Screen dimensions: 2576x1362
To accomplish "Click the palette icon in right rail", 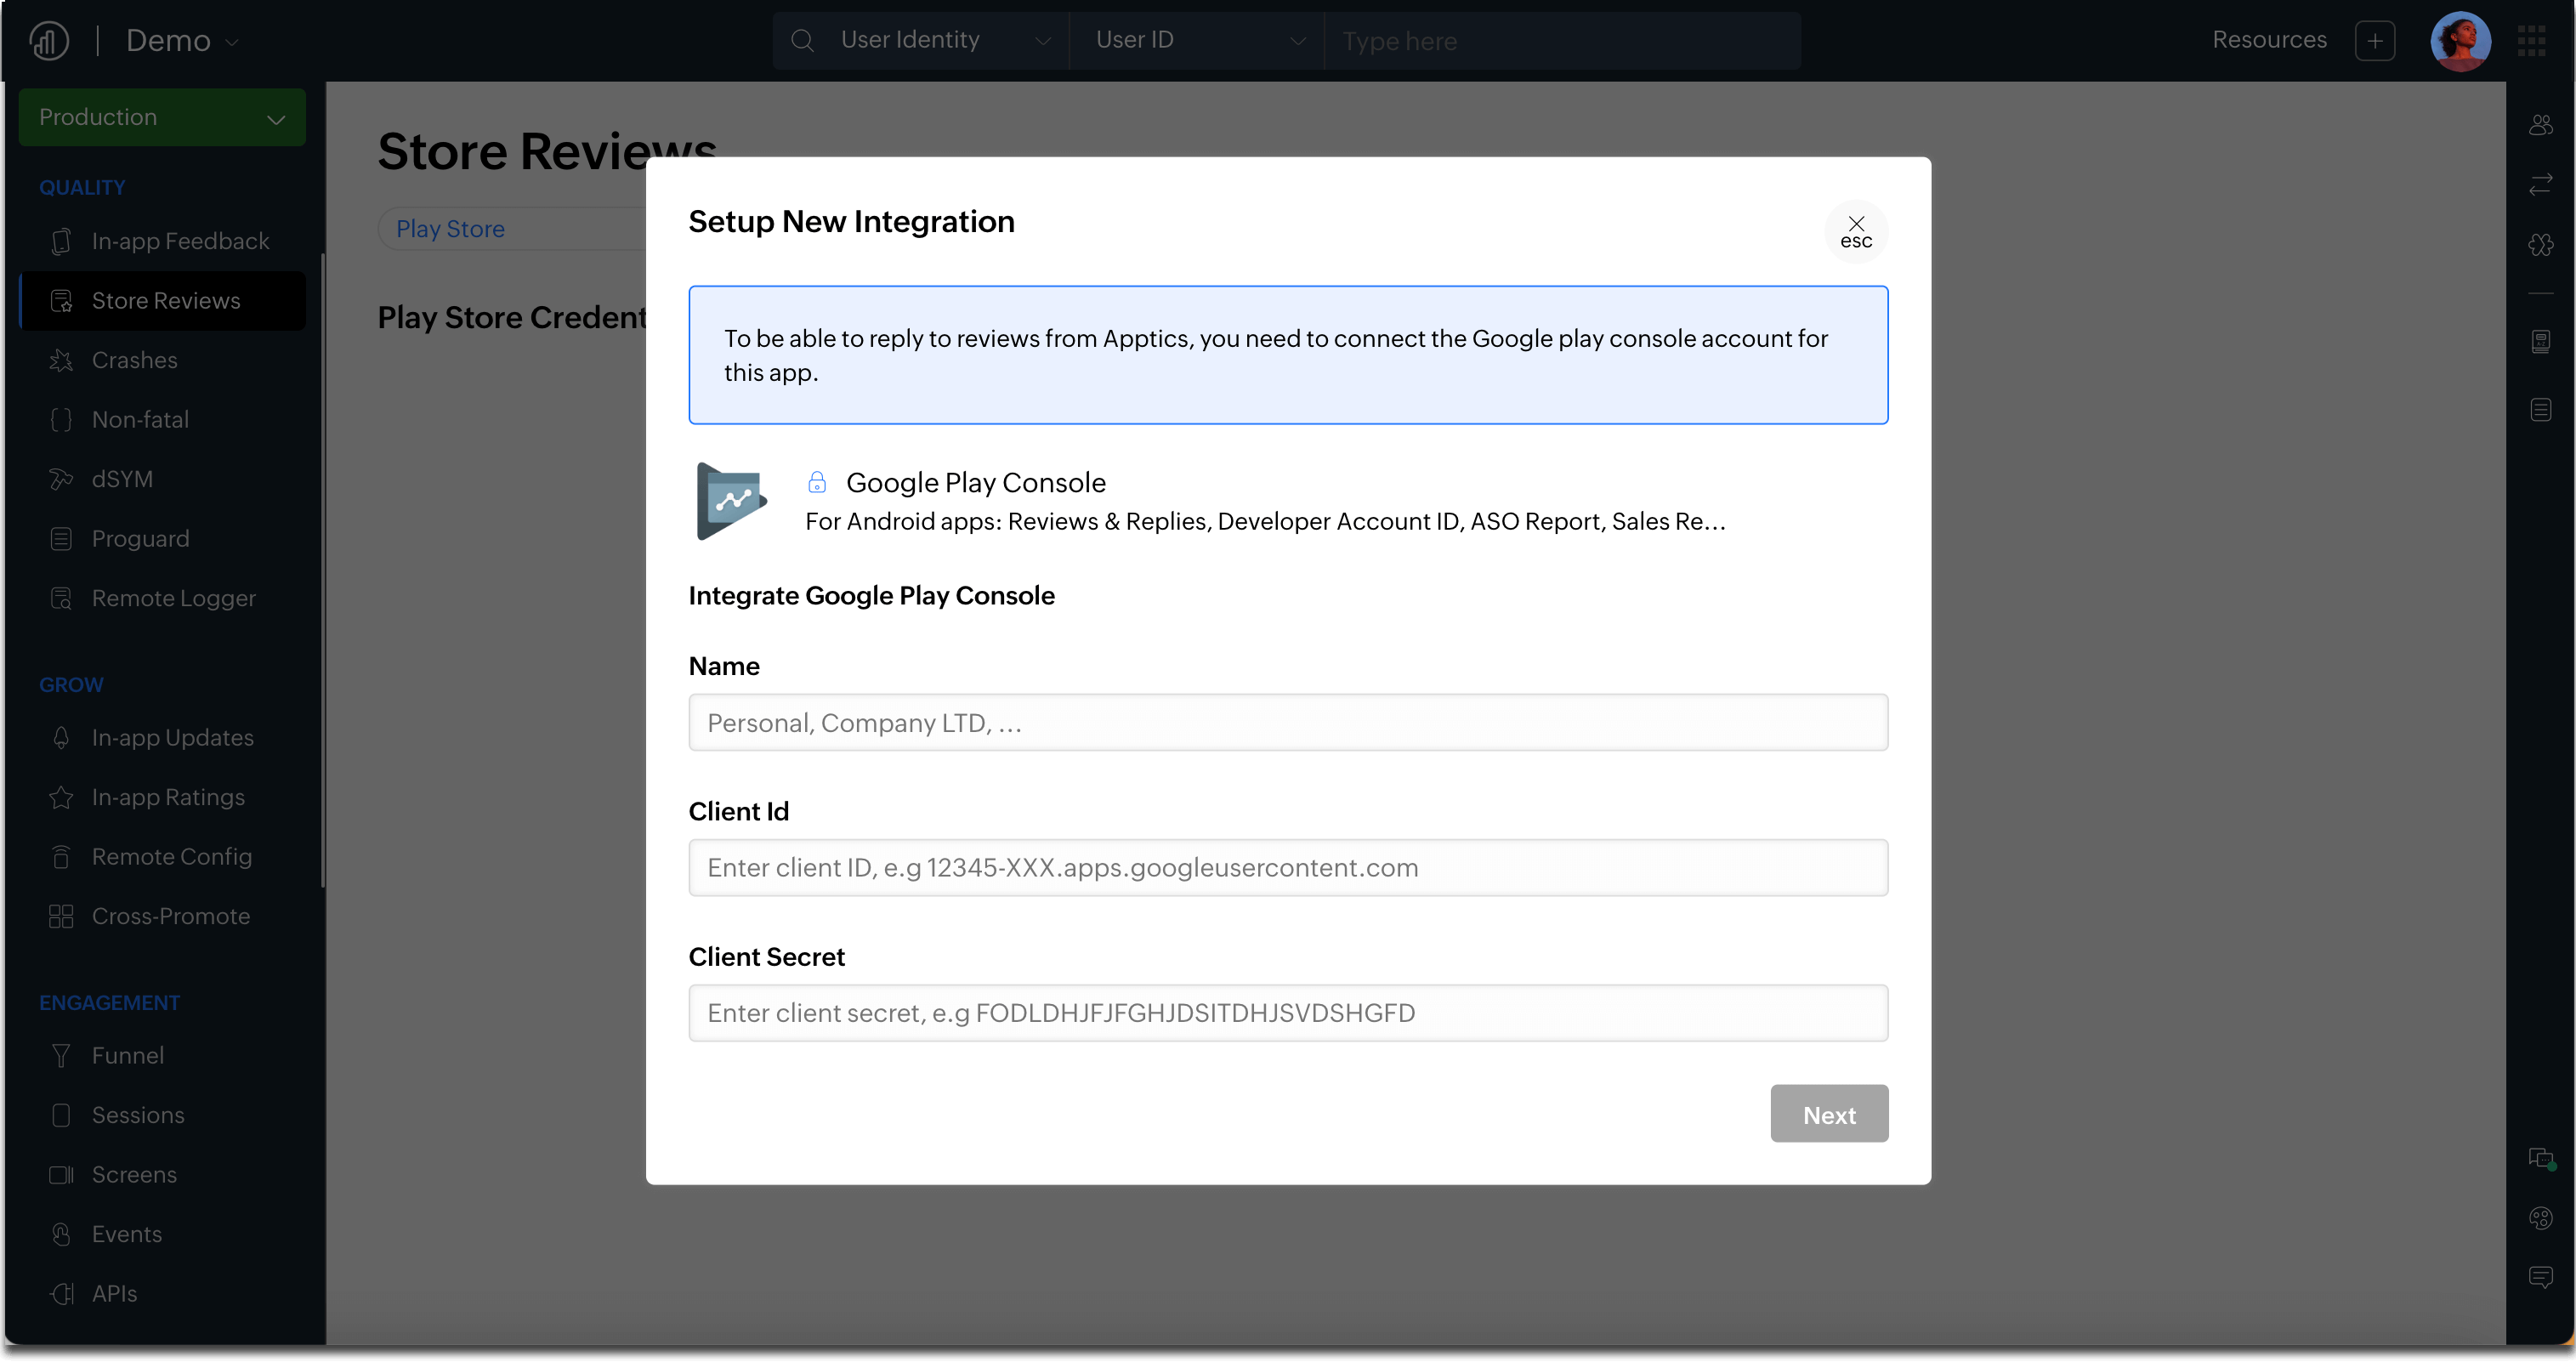I will click(x=2540, y=1218).
